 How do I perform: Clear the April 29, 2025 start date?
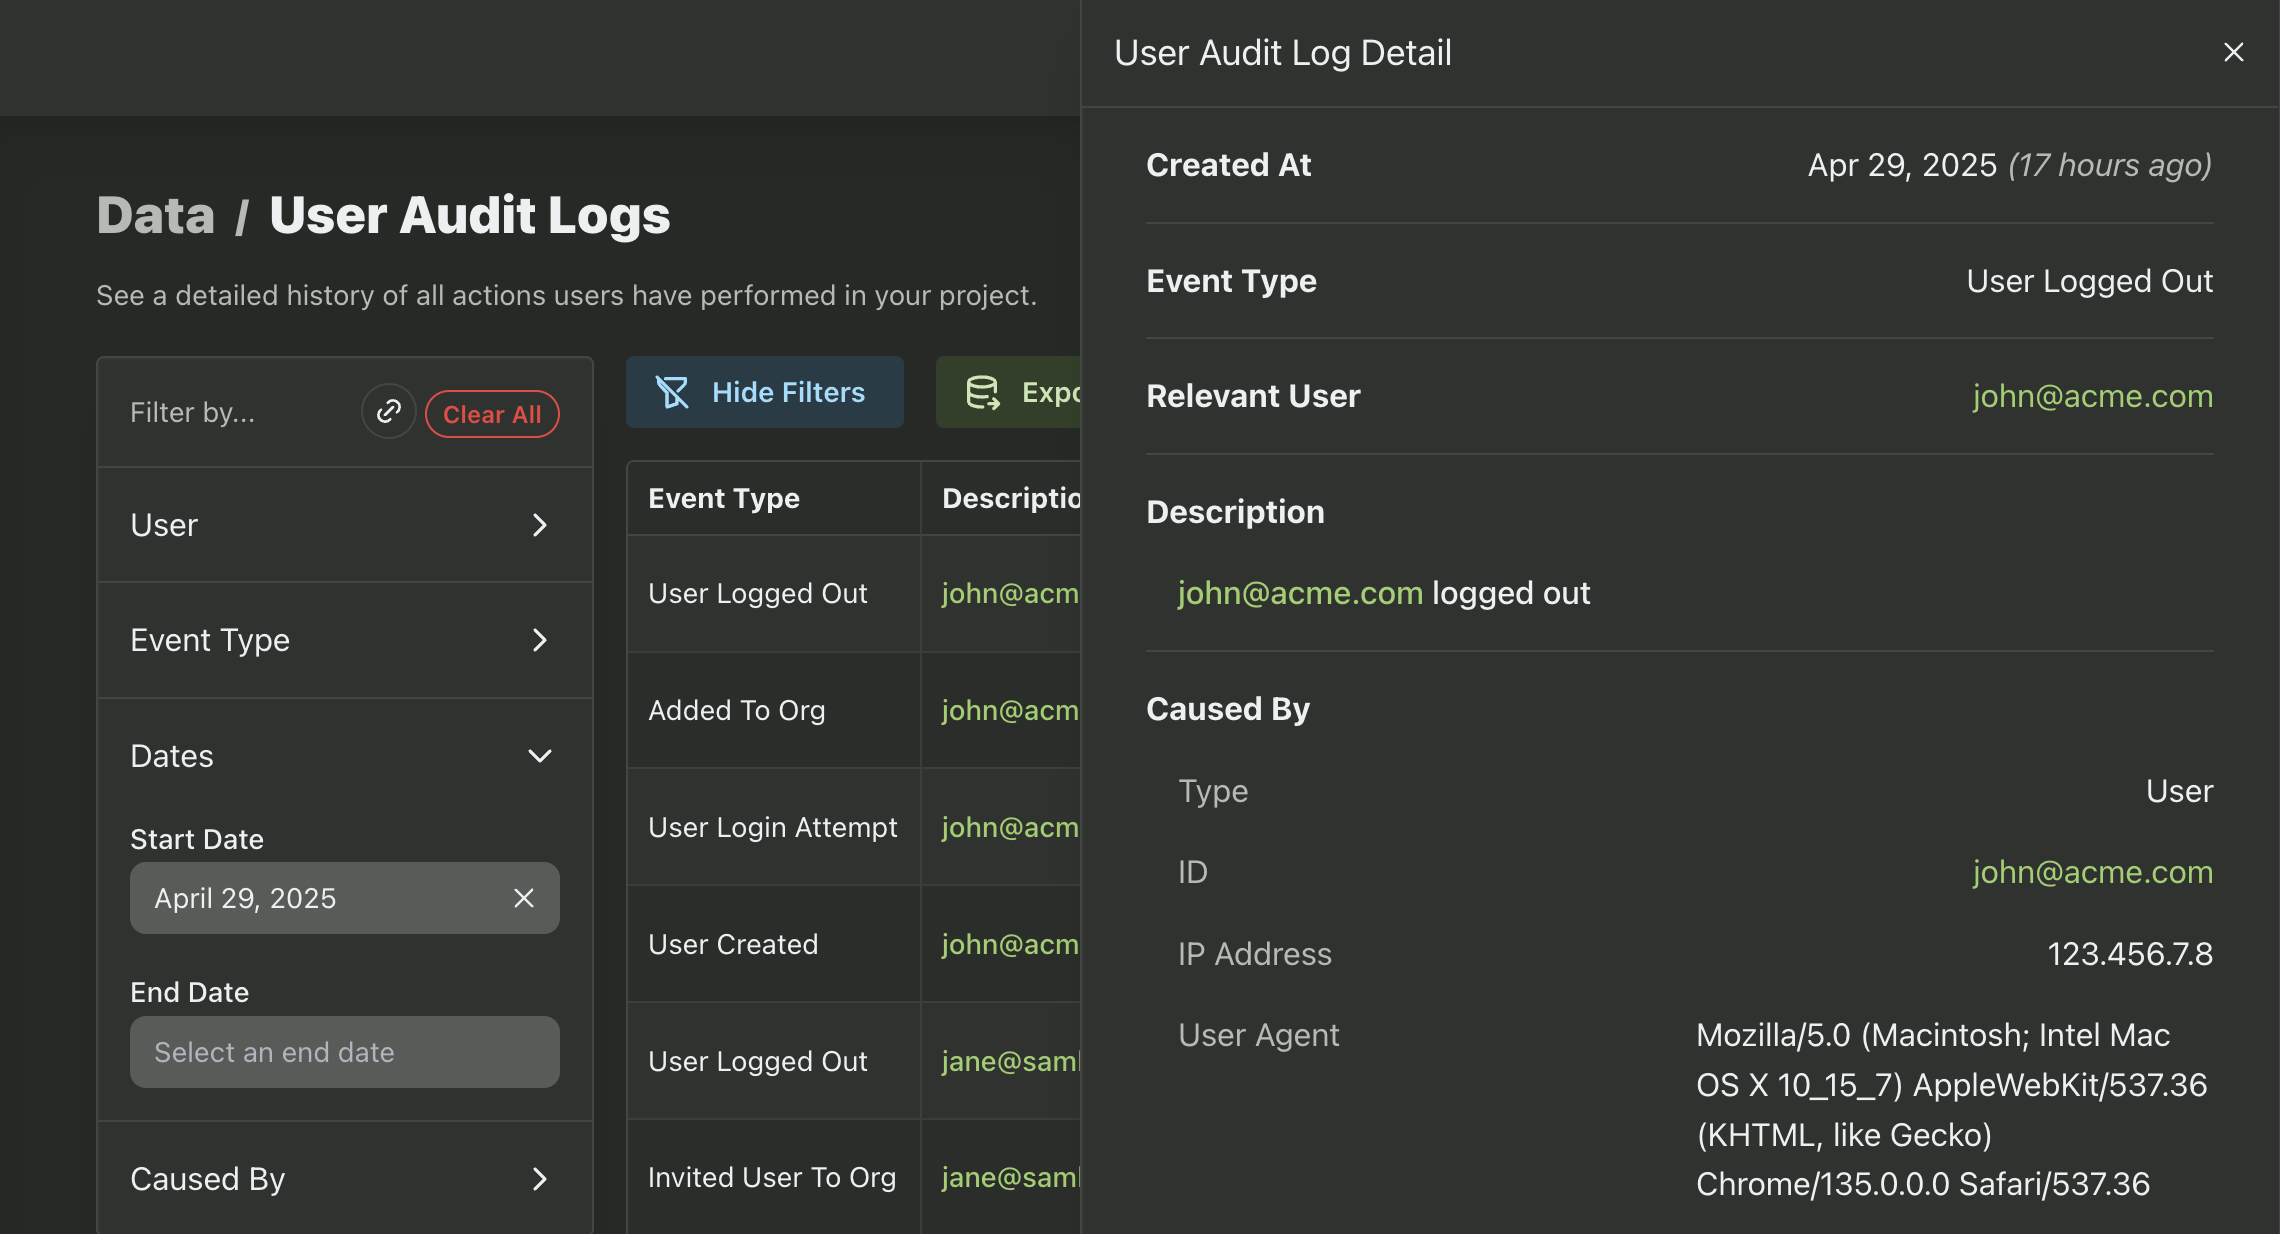point(524,898)
